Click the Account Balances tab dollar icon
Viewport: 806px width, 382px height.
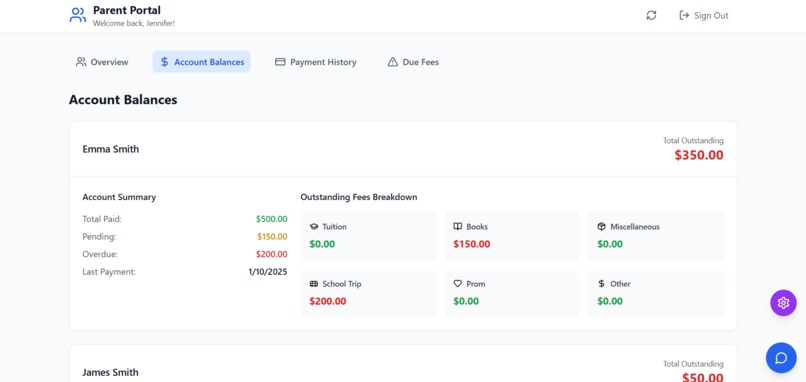pyautogui.click(x=164, y=62)
